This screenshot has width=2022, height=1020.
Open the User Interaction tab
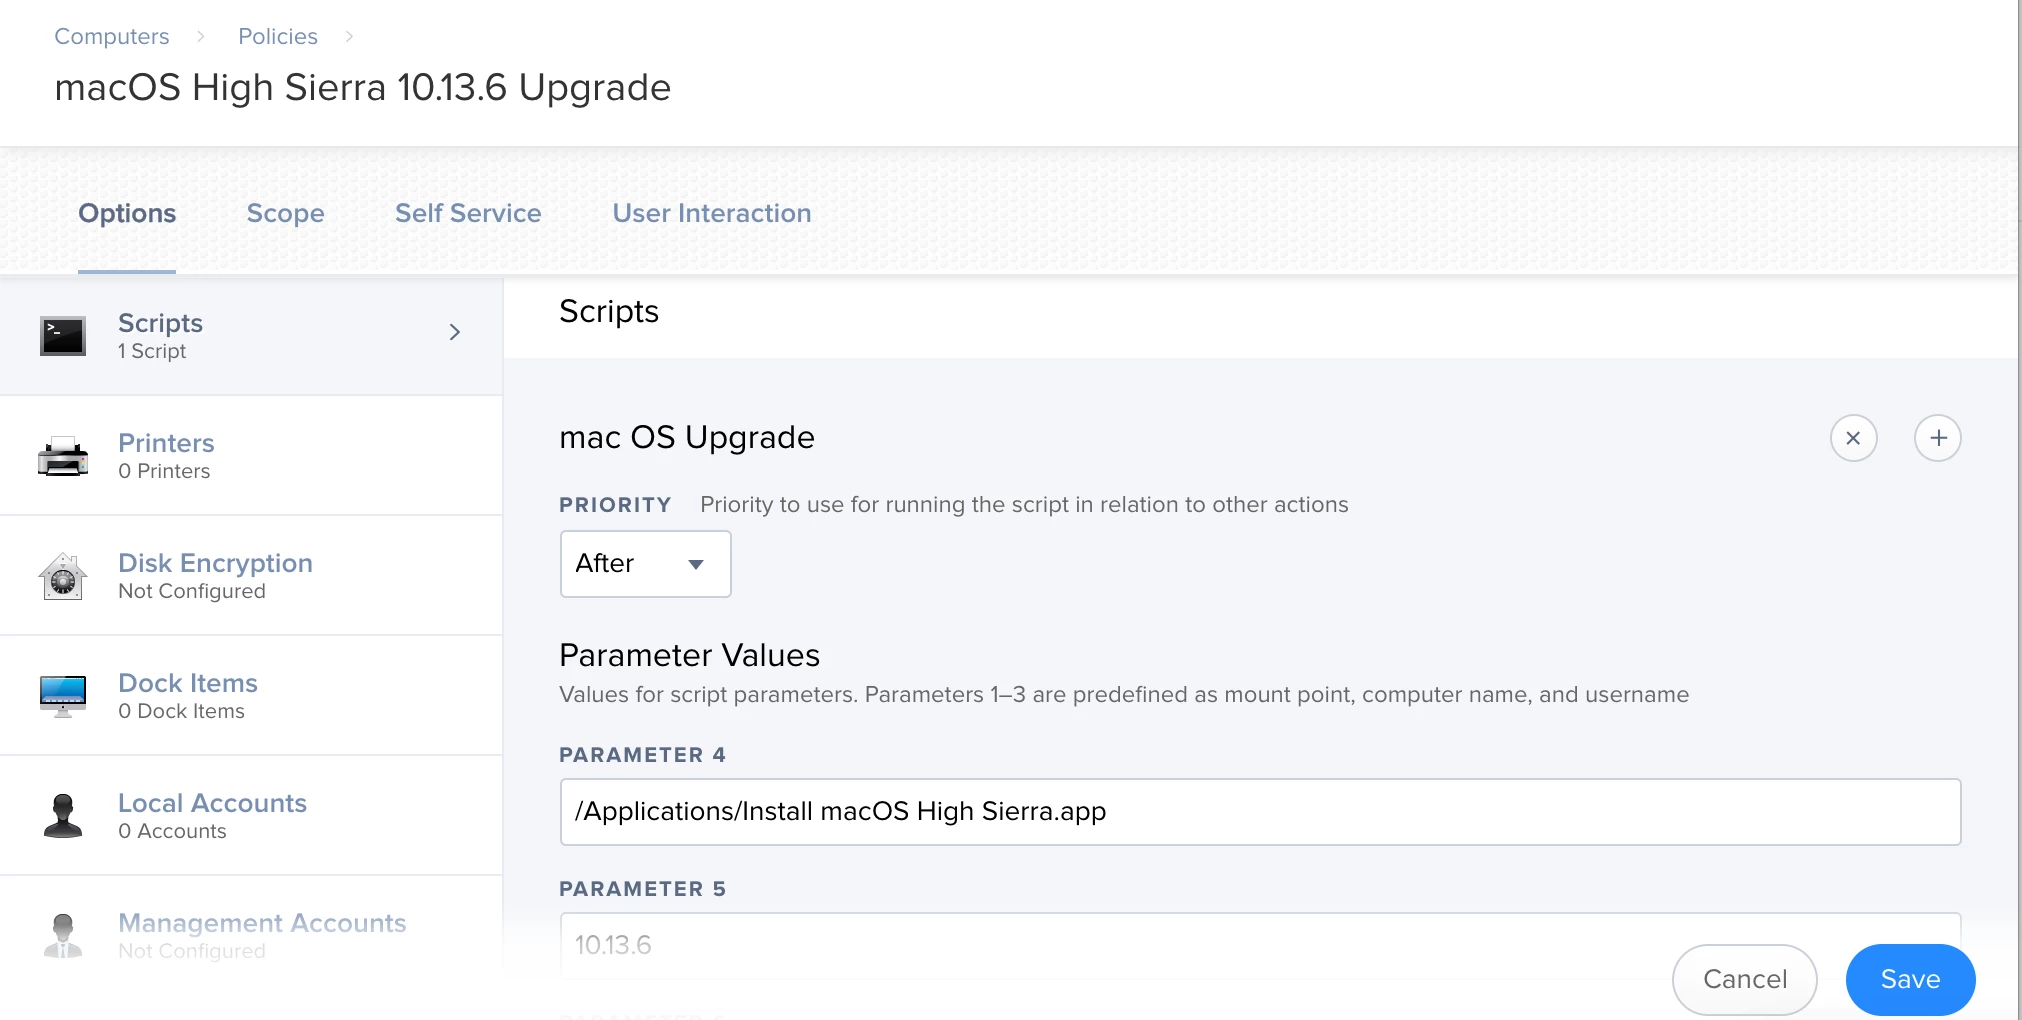pos(712,213)
